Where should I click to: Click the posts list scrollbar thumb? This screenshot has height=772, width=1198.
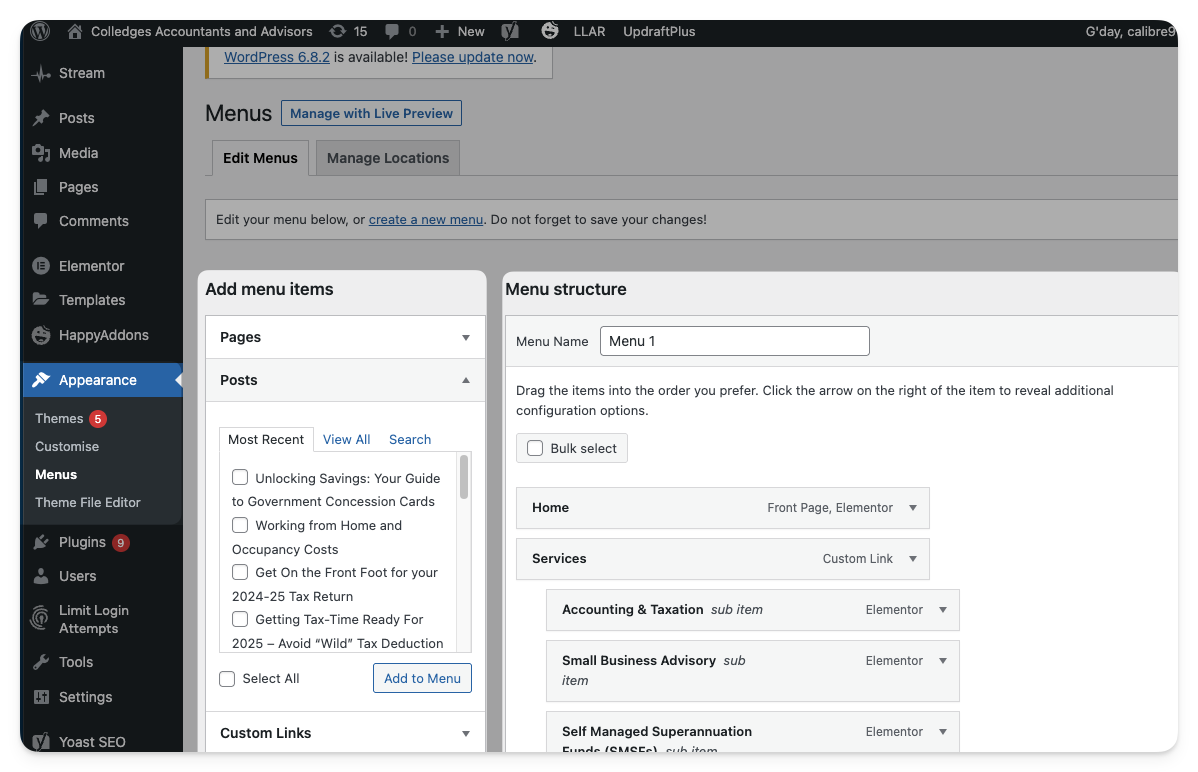tap(463, 477)
